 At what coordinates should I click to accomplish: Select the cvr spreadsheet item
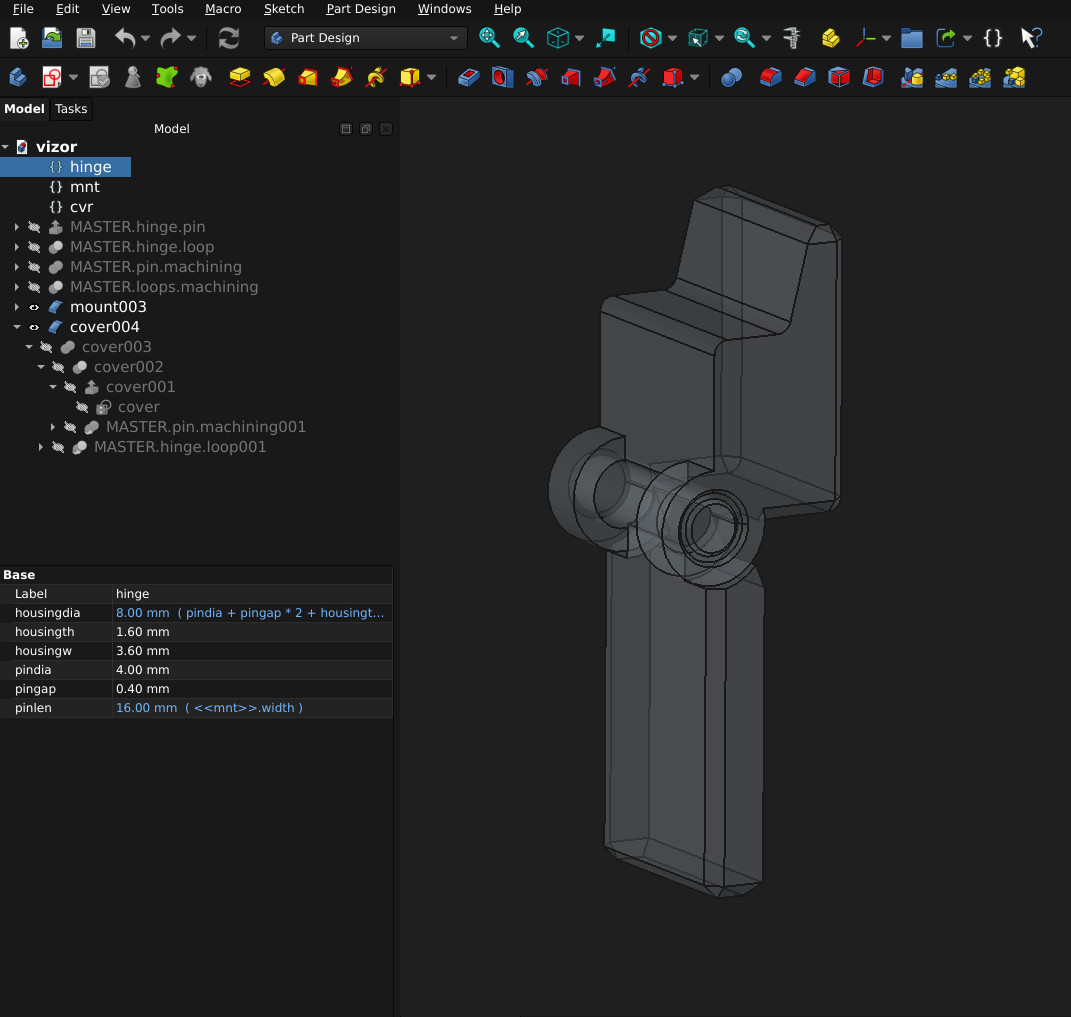pyautogui.click(x=81, y=207)
